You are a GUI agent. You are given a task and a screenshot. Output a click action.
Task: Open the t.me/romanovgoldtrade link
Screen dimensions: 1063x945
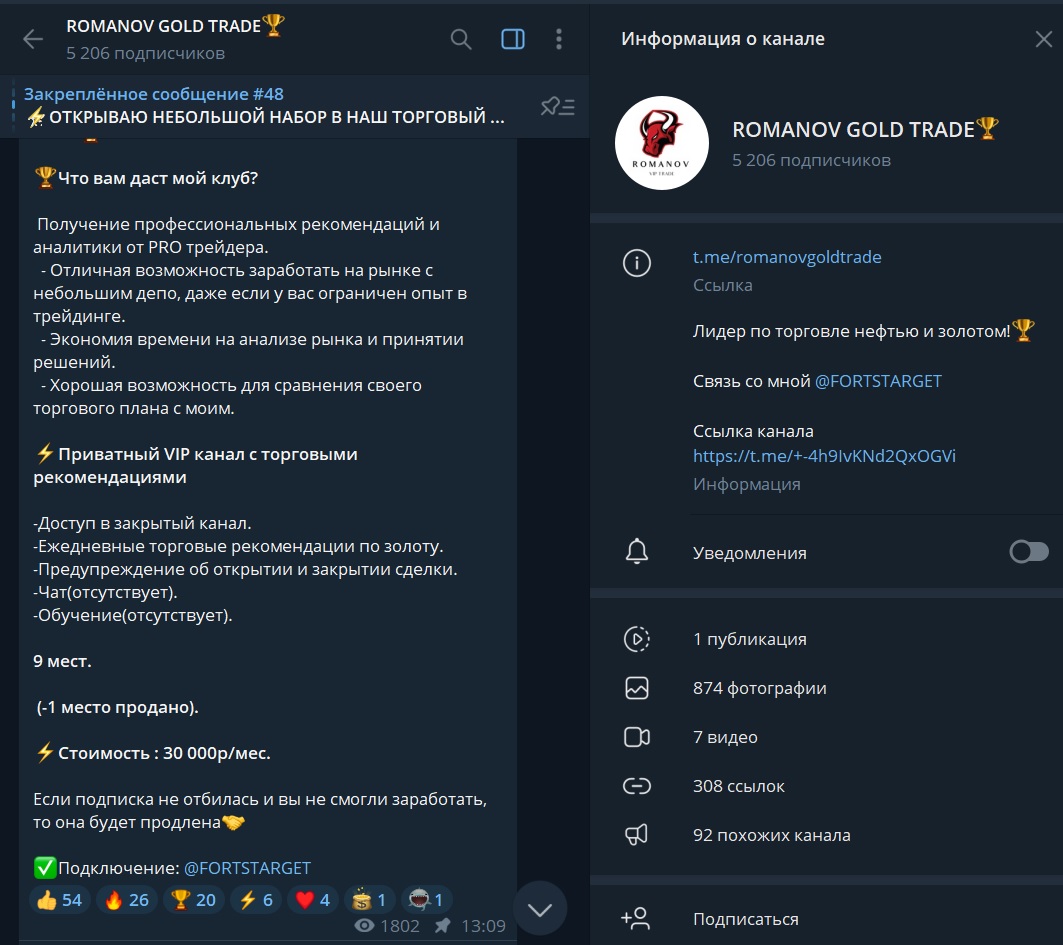(787, 257)
